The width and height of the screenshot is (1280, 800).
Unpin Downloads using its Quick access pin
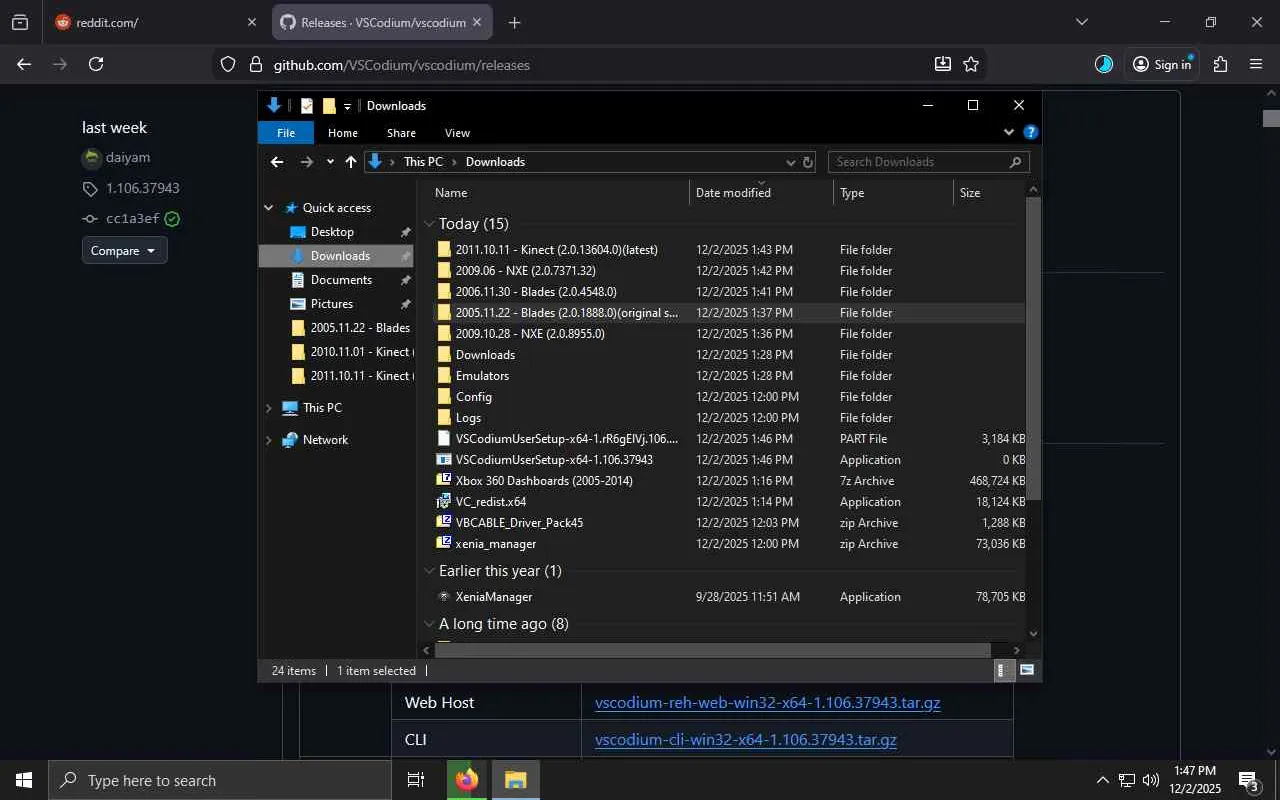click(405, 256)
